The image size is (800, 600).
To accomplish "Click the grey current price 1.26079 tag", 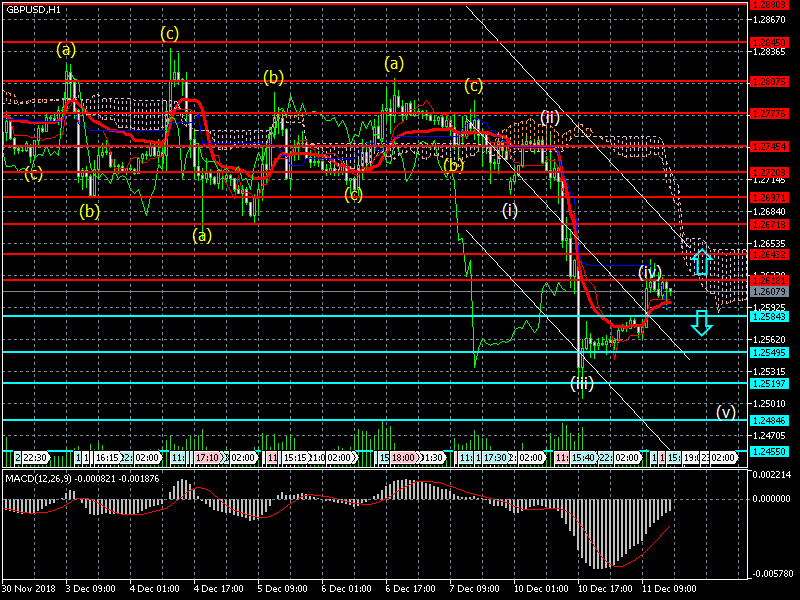I will (x=769, y=292).
